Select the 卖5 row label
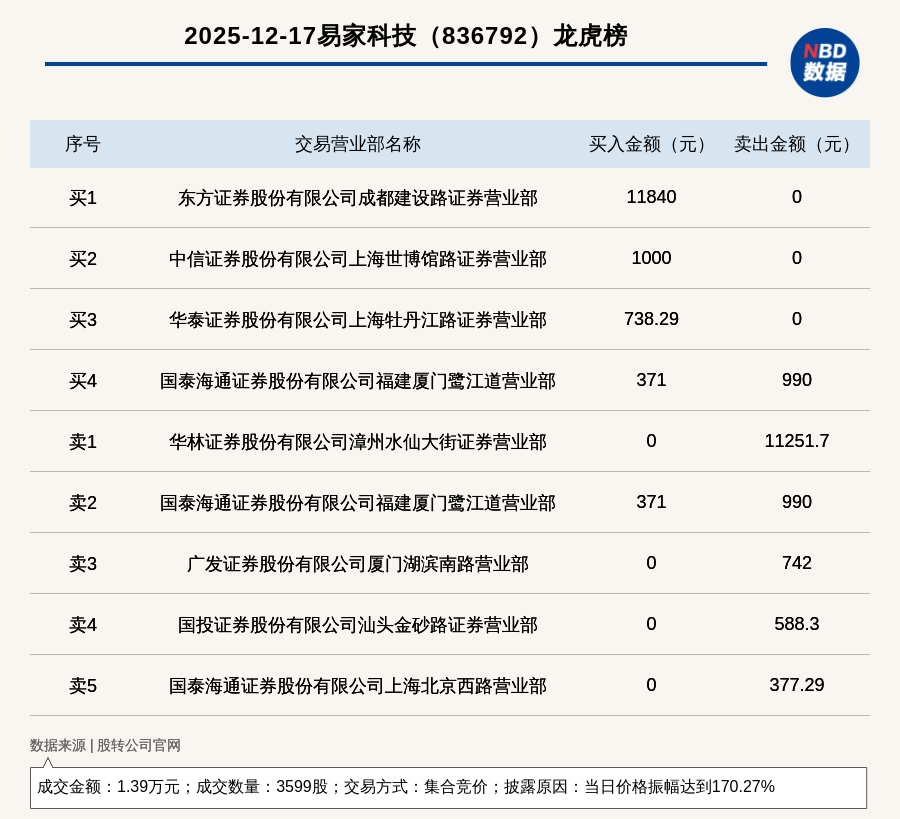 click(x=83, y=686)
